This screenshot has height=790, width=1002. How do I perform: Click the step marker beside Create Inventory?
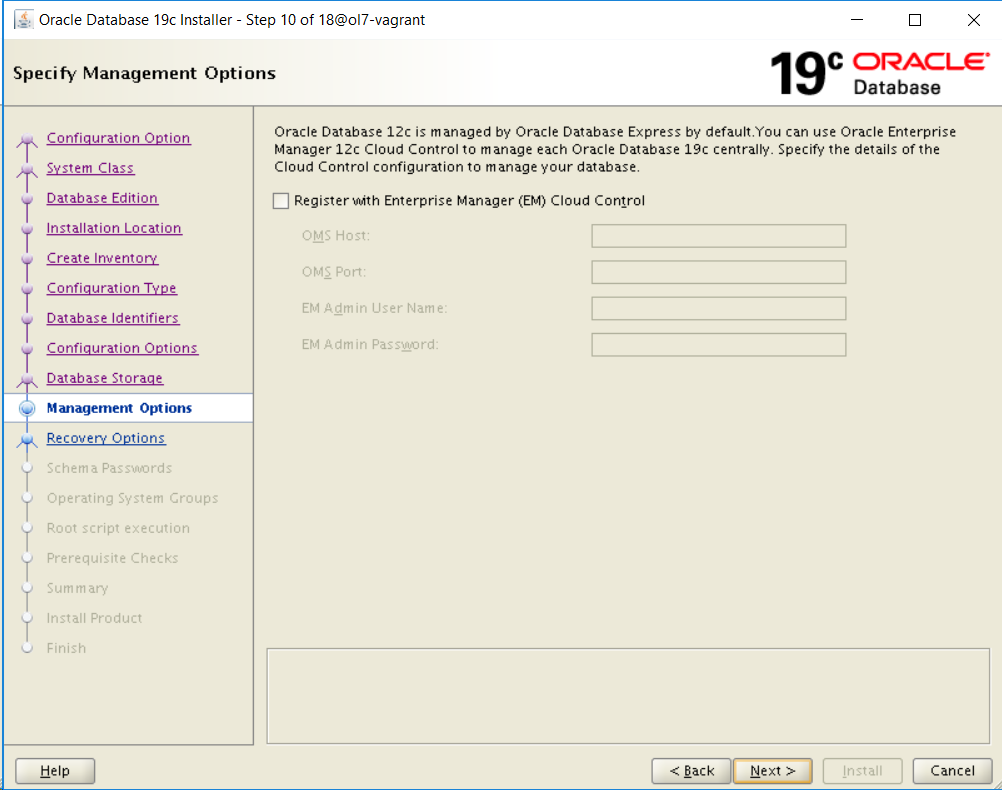click(27, 259)
